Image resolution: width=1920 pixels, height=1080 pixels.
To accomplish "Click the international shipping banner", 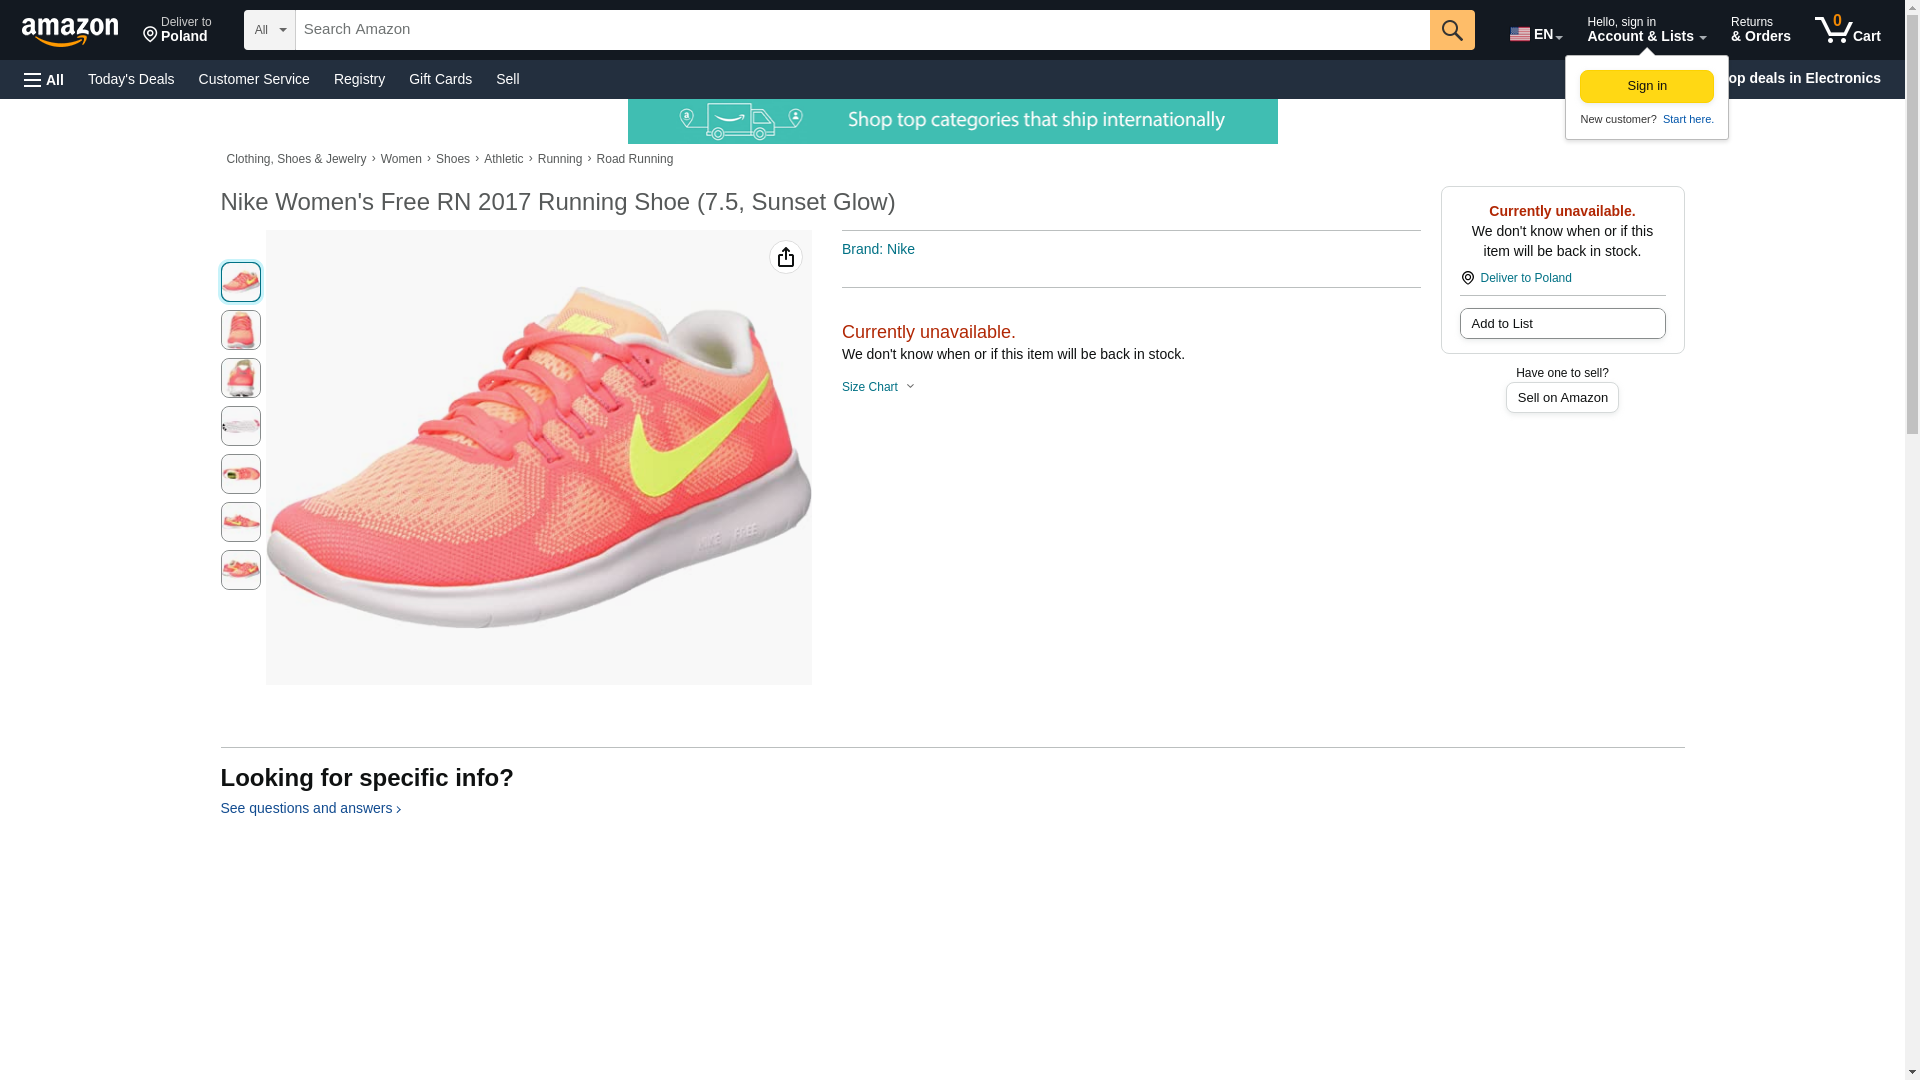I will pos(952,121).
